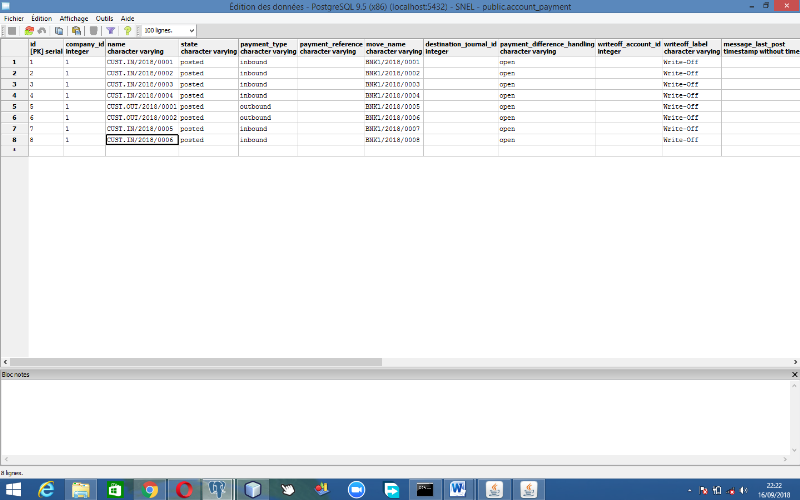Copy selection using the toolbar copy icon
This screenshot has width=800, height=500.
tap(59, 31)
